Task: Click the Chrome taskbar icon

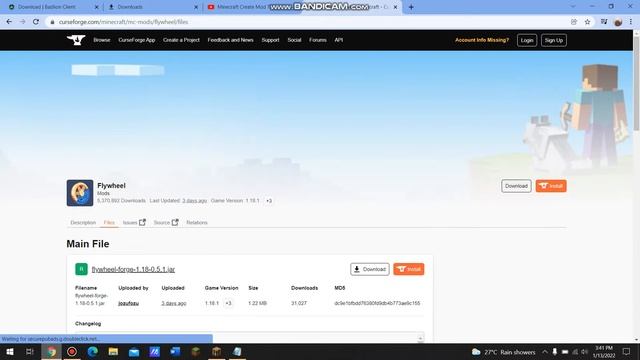Action: pos(51,351)
